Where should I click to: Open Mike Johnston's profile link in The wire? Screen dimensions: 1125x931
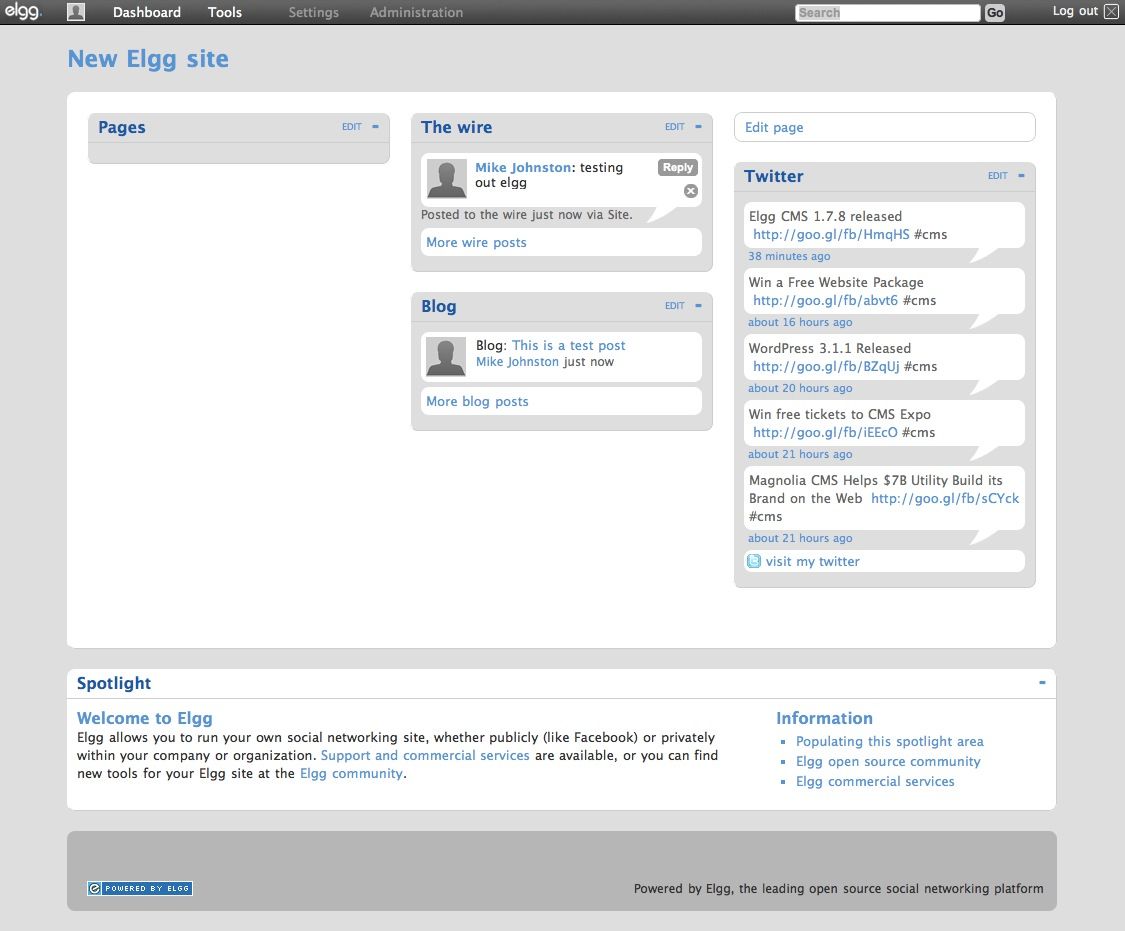523,167
